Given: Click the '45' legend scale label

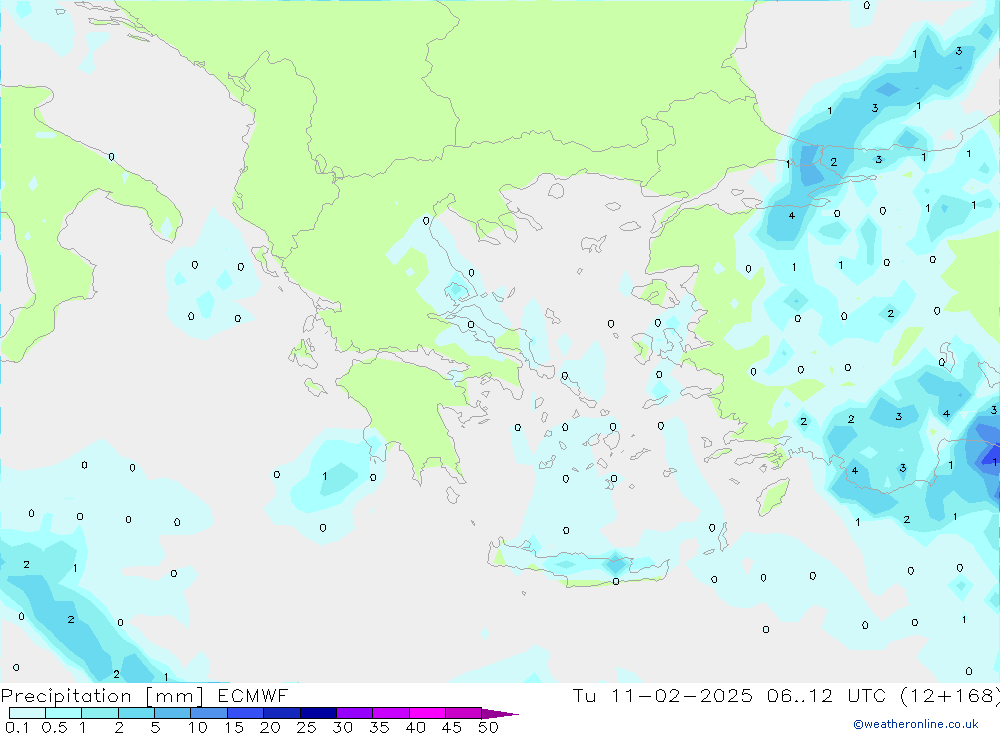Looking at the screenshot, I should click(452, 727).
